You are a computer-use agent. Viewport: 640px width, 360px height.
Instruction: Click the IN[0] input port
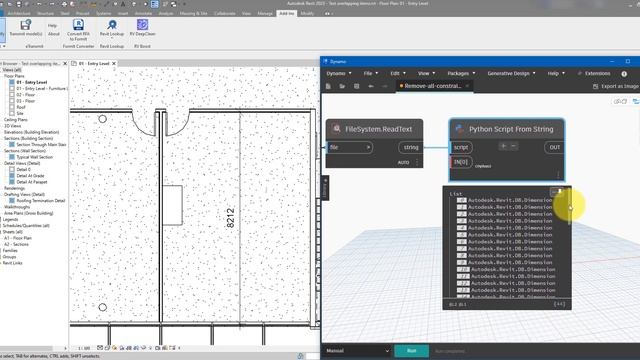pyautogui.click(x=461, y=162)
